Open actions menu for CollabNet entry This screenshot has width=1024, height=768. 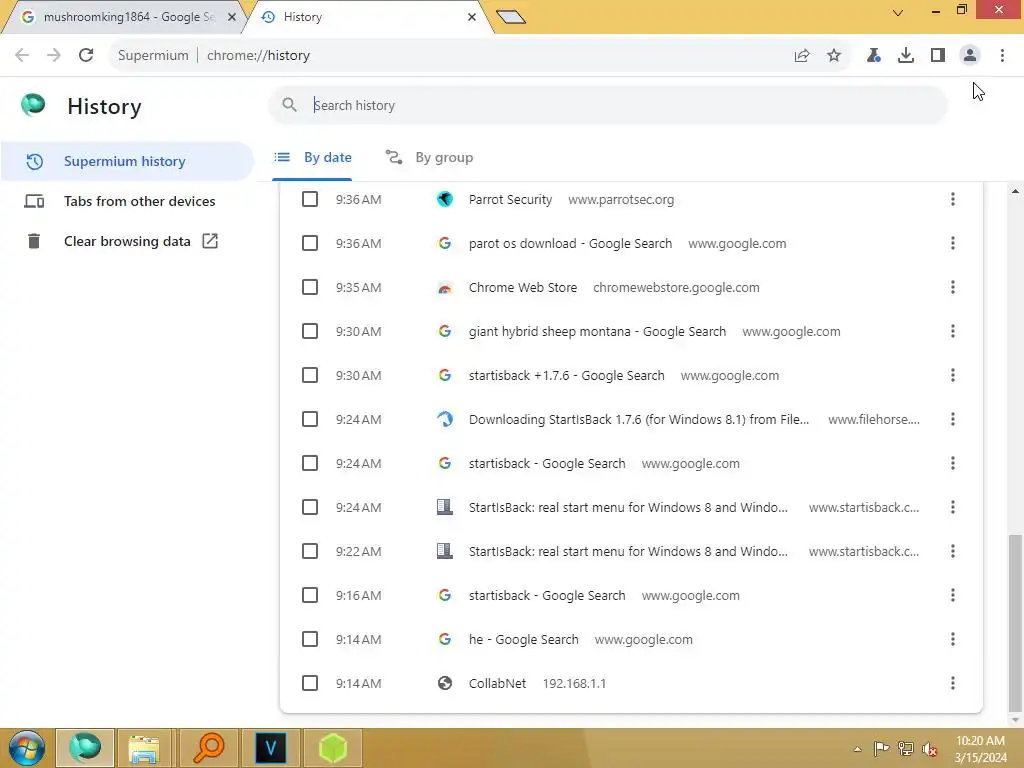953,683
